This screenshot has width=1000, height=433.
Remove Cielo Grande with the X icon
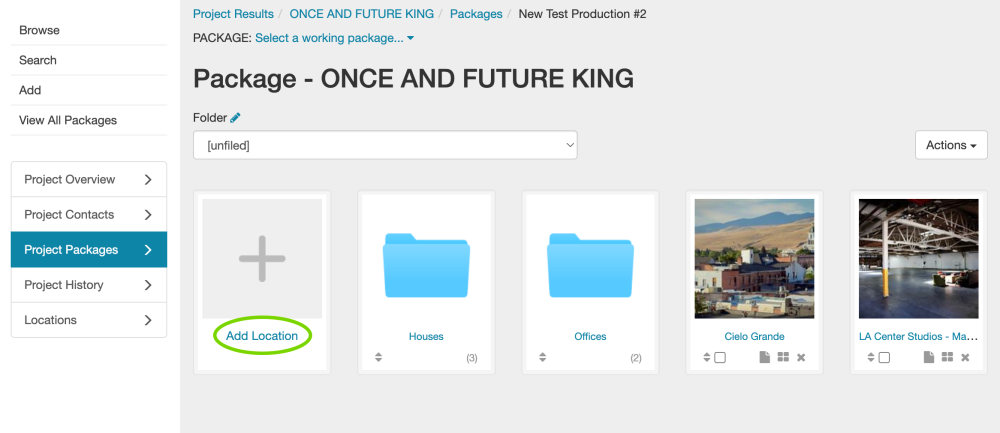pos(801,357)
